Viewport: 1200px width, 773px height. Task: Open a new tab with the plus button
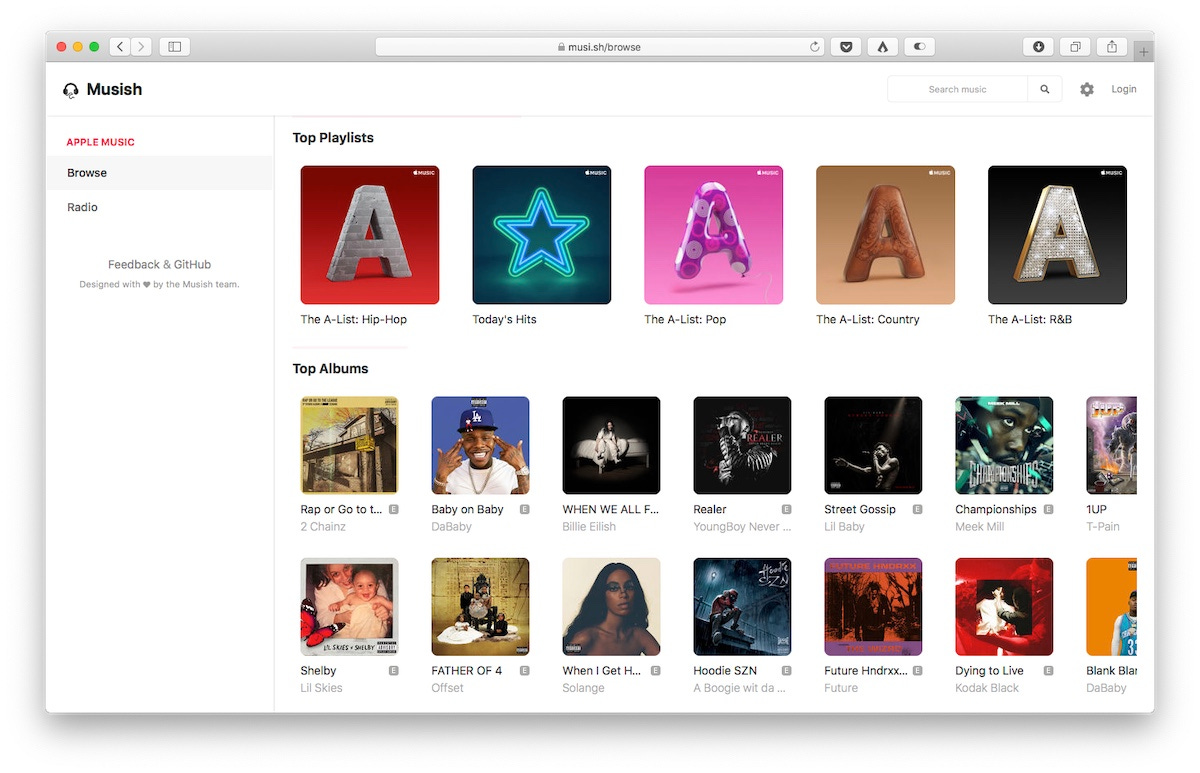tap(1144, 51)
